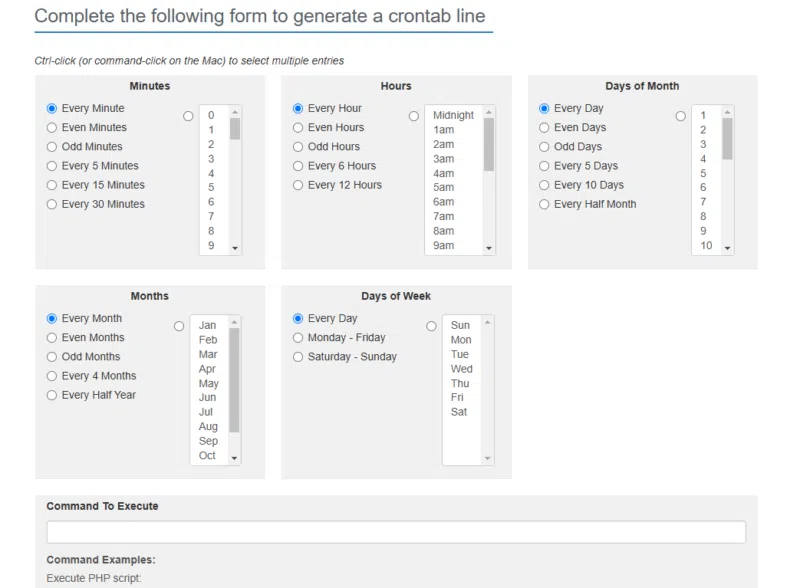800x588 pixels.
Task: Click down arrow of Months list scrollbar
Action: [x=235, y=458]
